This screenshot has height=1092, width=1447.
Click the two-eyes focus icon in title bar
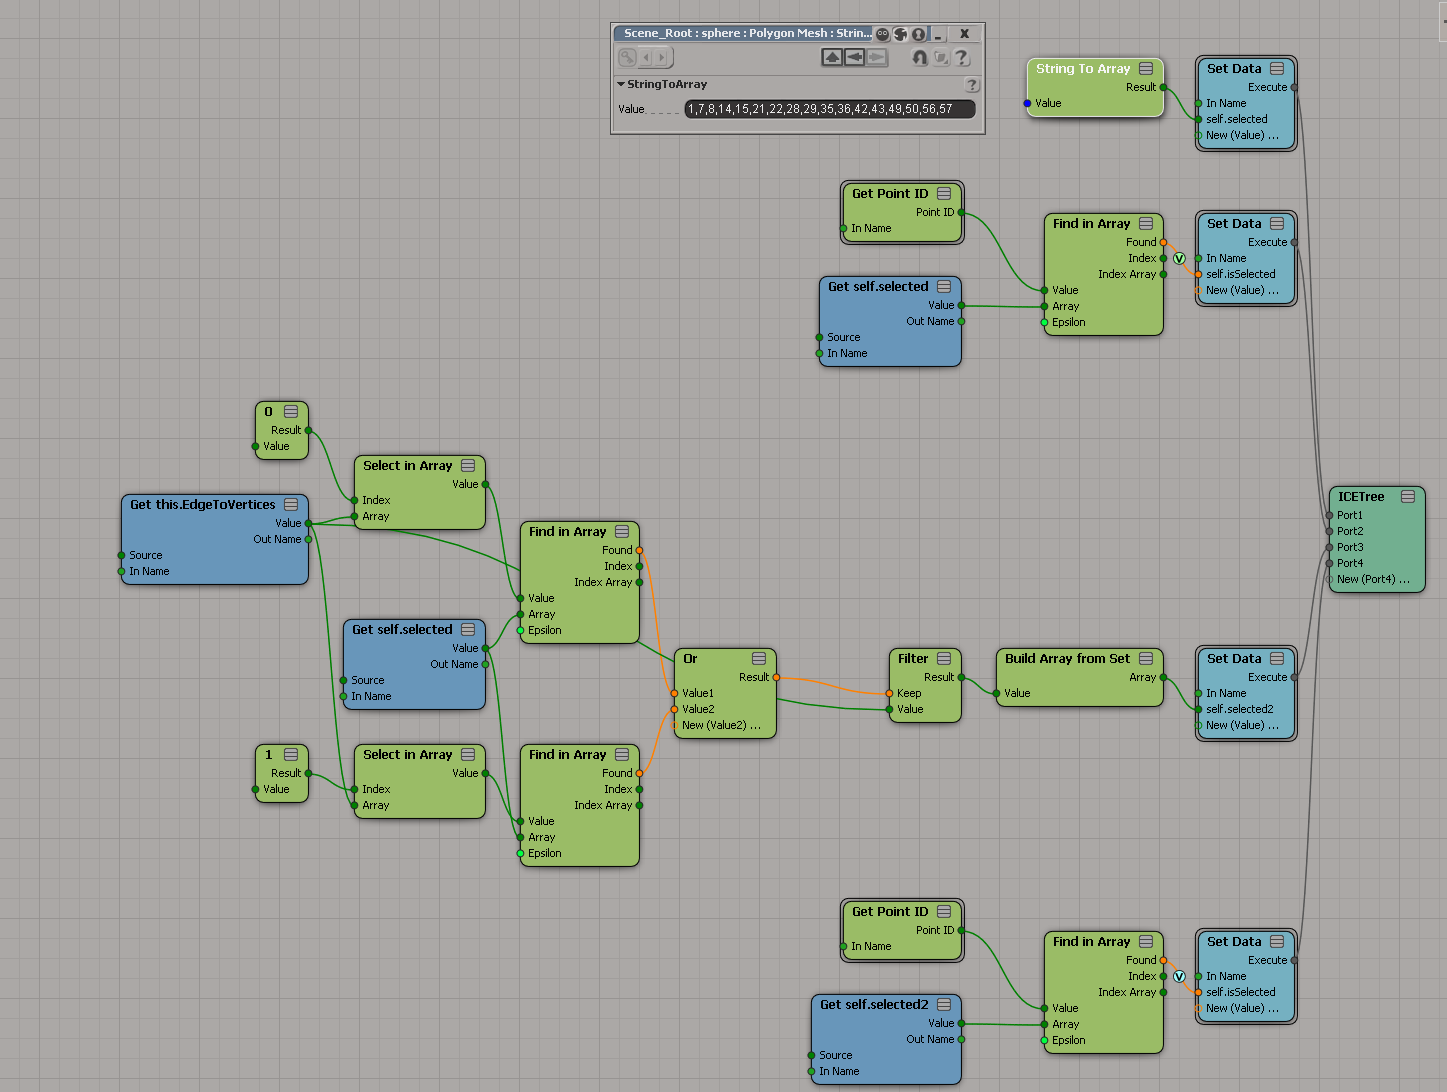883,34
